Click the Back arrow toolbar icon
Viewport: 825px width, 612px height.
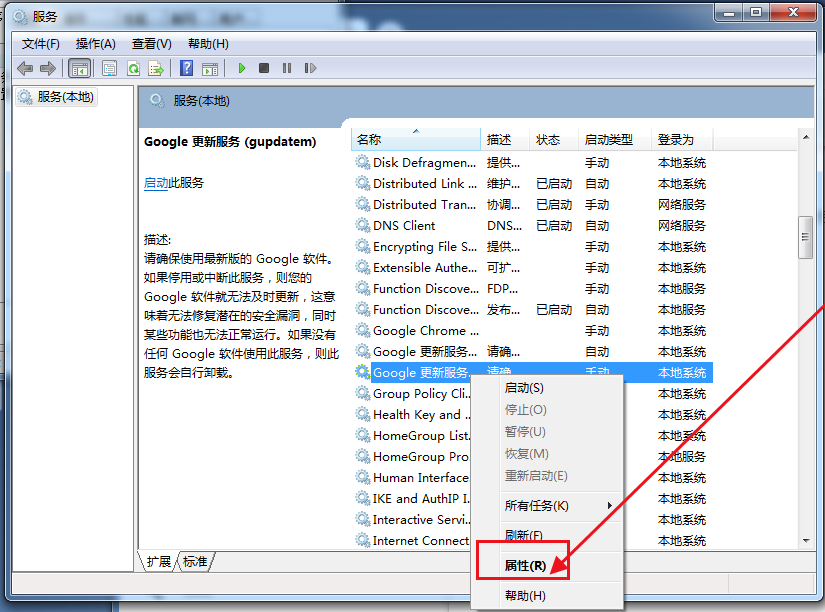coord(25,68)
